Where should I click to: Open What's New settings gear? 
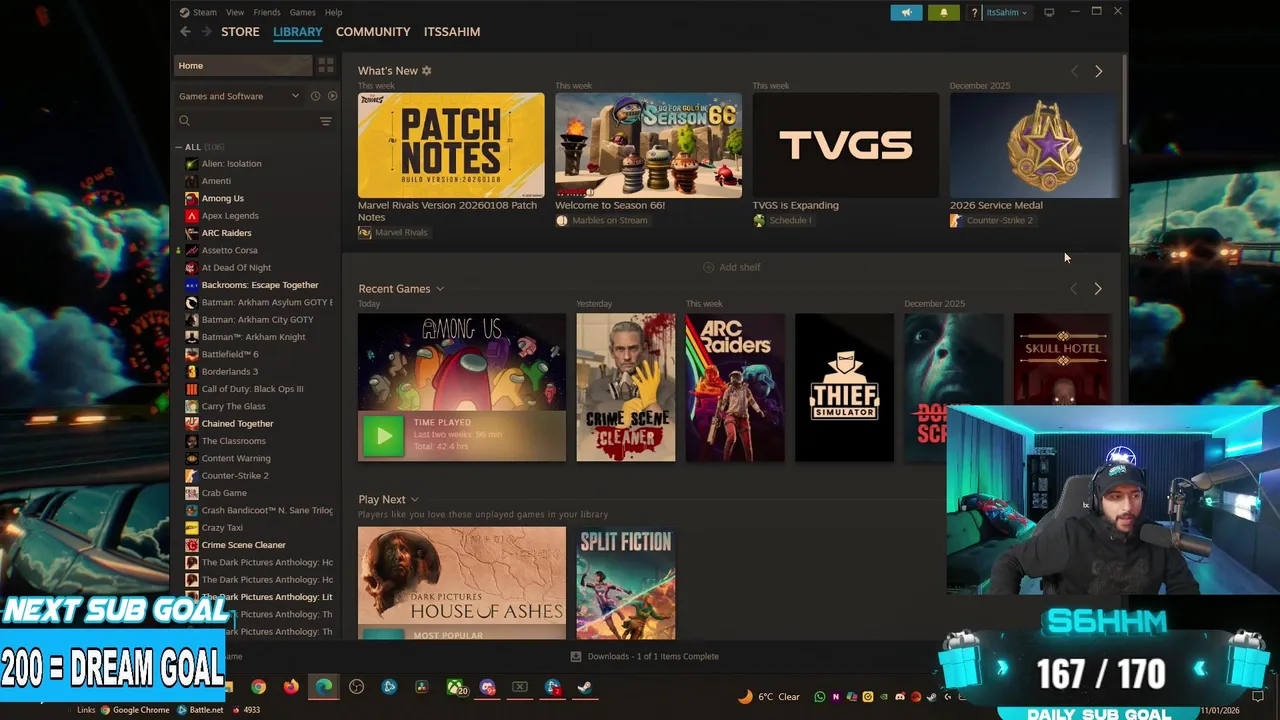pyautogui.click(x=427, y=71)
